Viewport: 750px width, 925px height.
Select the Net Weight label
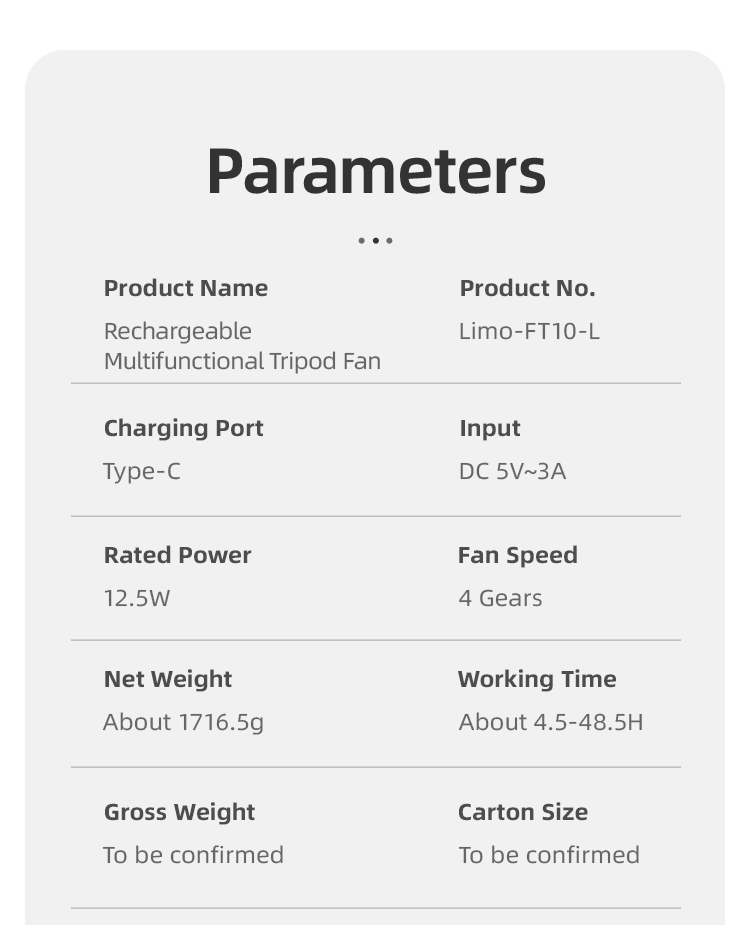168,680
